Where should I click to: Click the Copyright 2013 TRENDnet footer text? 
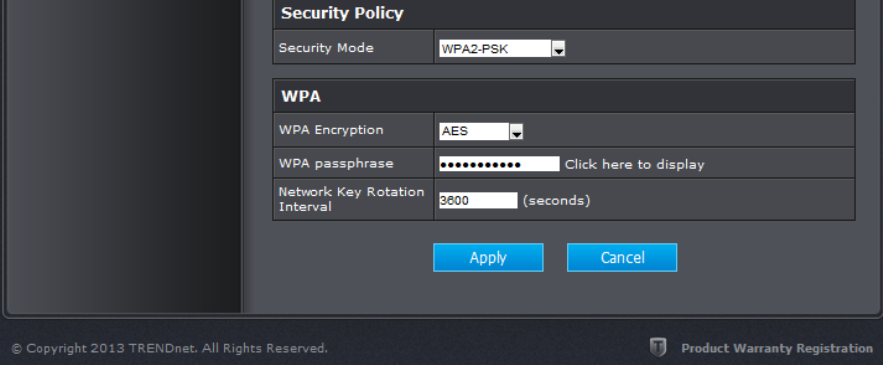pyautogui.click(x=169, y=349)
